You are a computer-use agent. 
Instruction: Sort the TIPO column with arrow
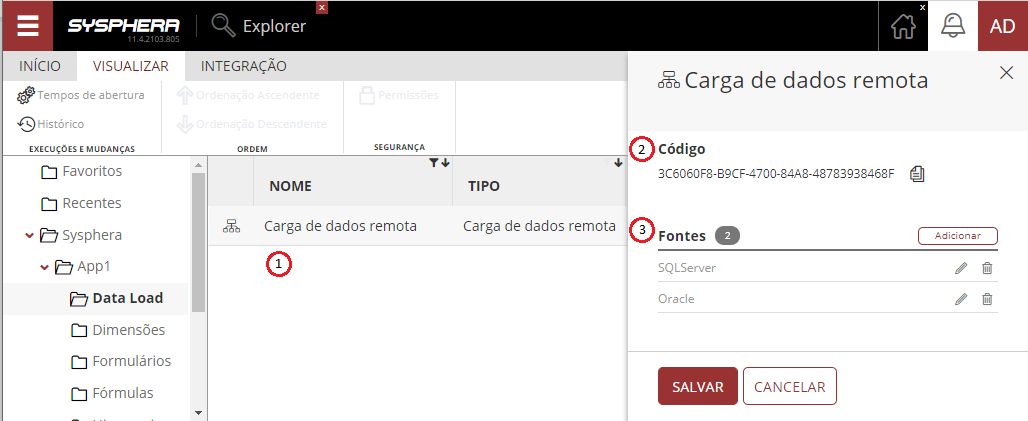tap(618, 163)
